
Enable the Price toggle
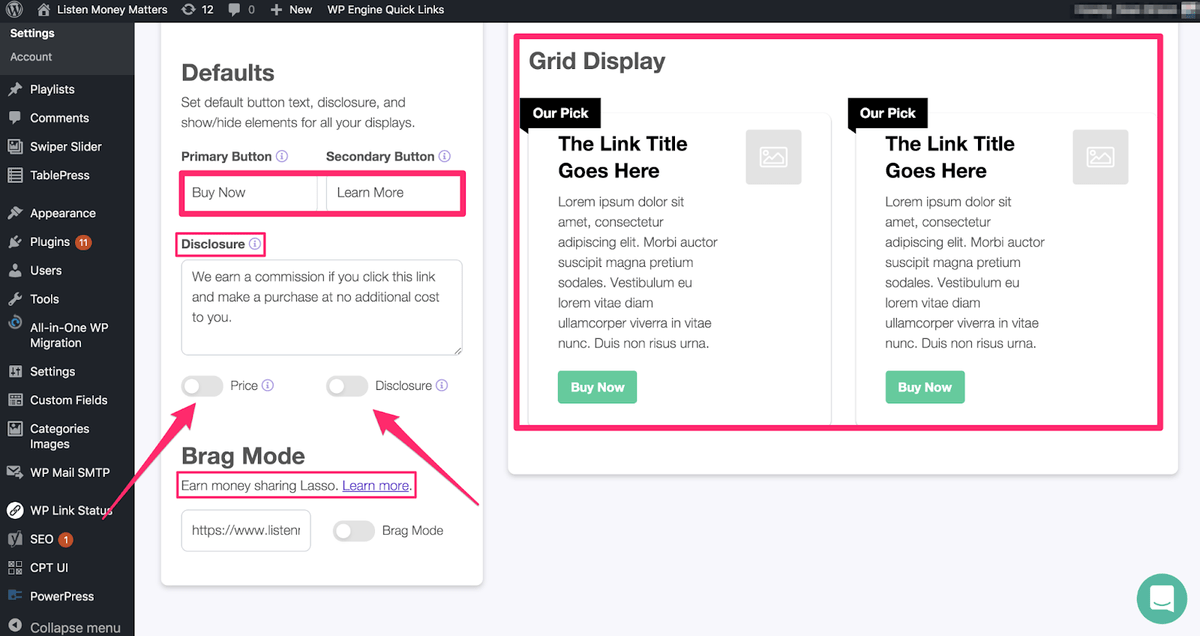[x=202, y=386]
